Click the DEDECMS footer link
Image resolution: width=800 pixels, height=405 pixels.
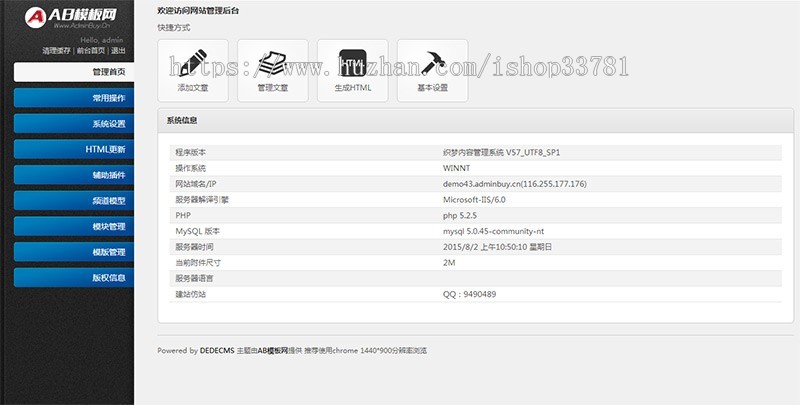click(x=217, y=351)
